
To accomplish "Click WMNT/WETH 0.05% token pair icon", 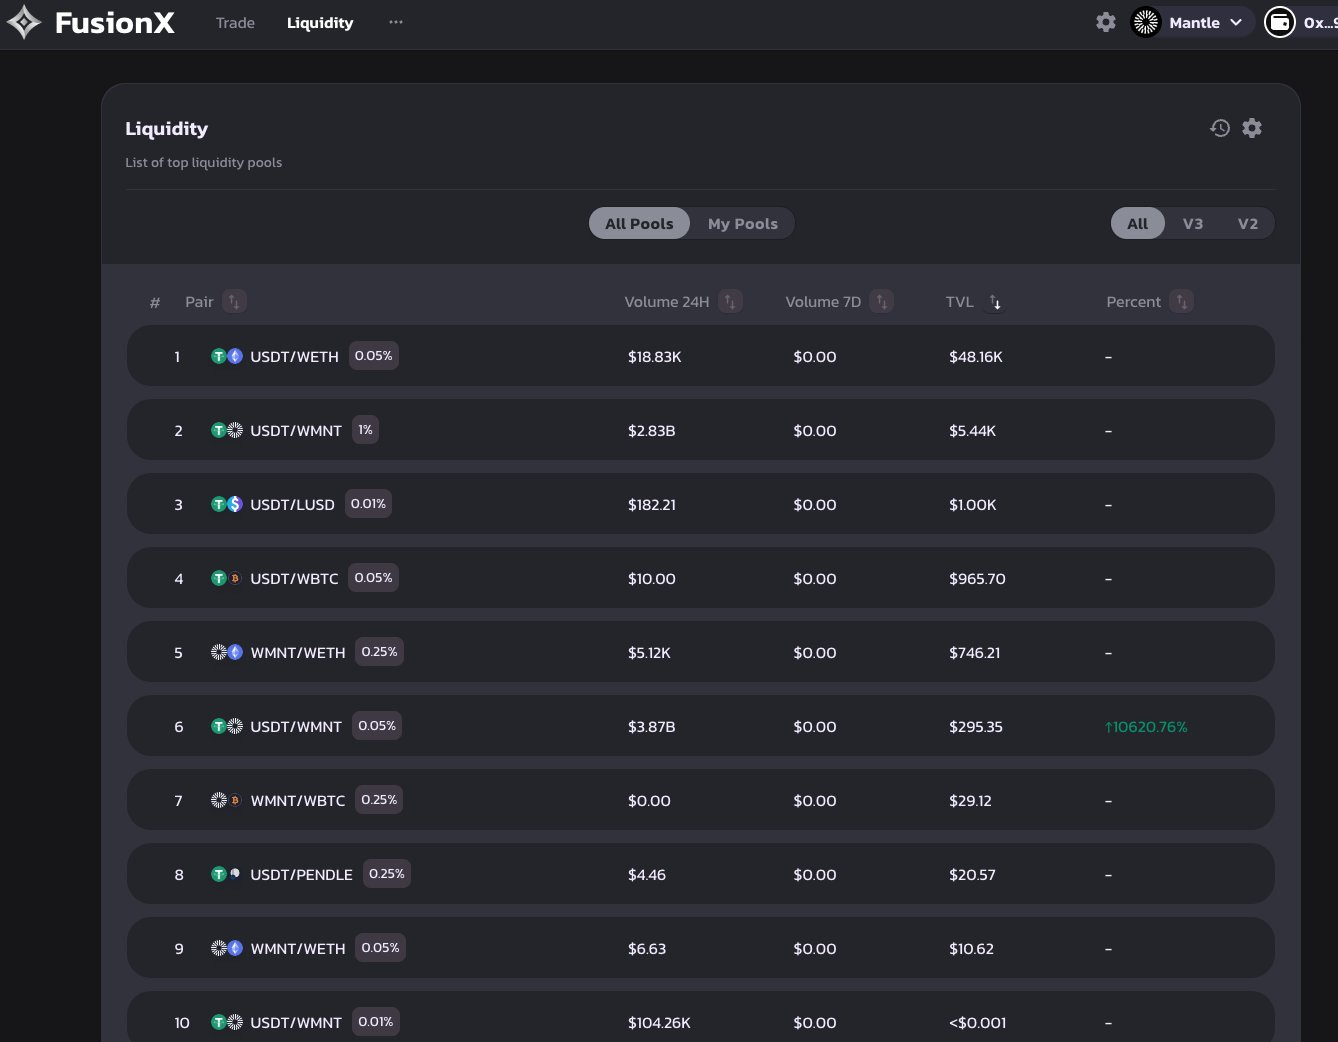I will (227, 948).
